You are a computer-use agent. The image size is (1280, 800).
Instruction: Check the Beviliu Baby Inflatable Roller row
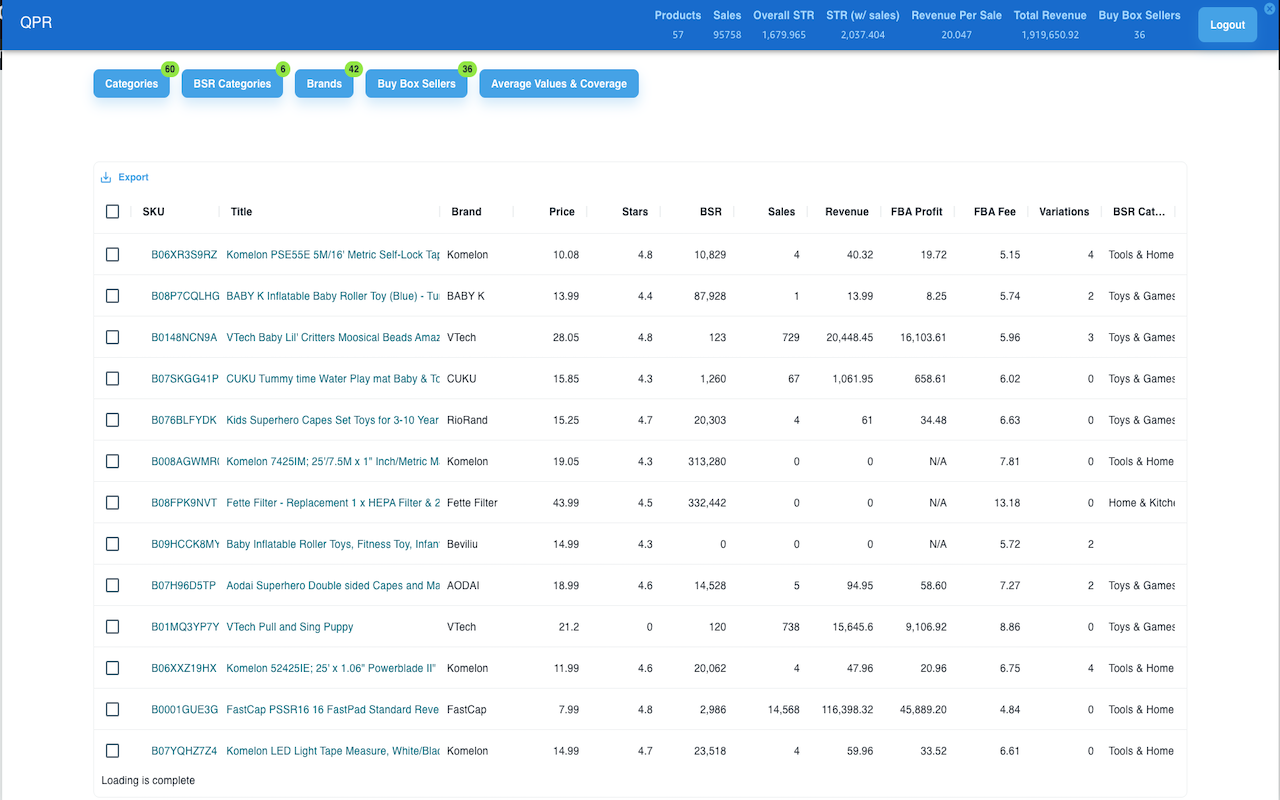tap(112, 544)
